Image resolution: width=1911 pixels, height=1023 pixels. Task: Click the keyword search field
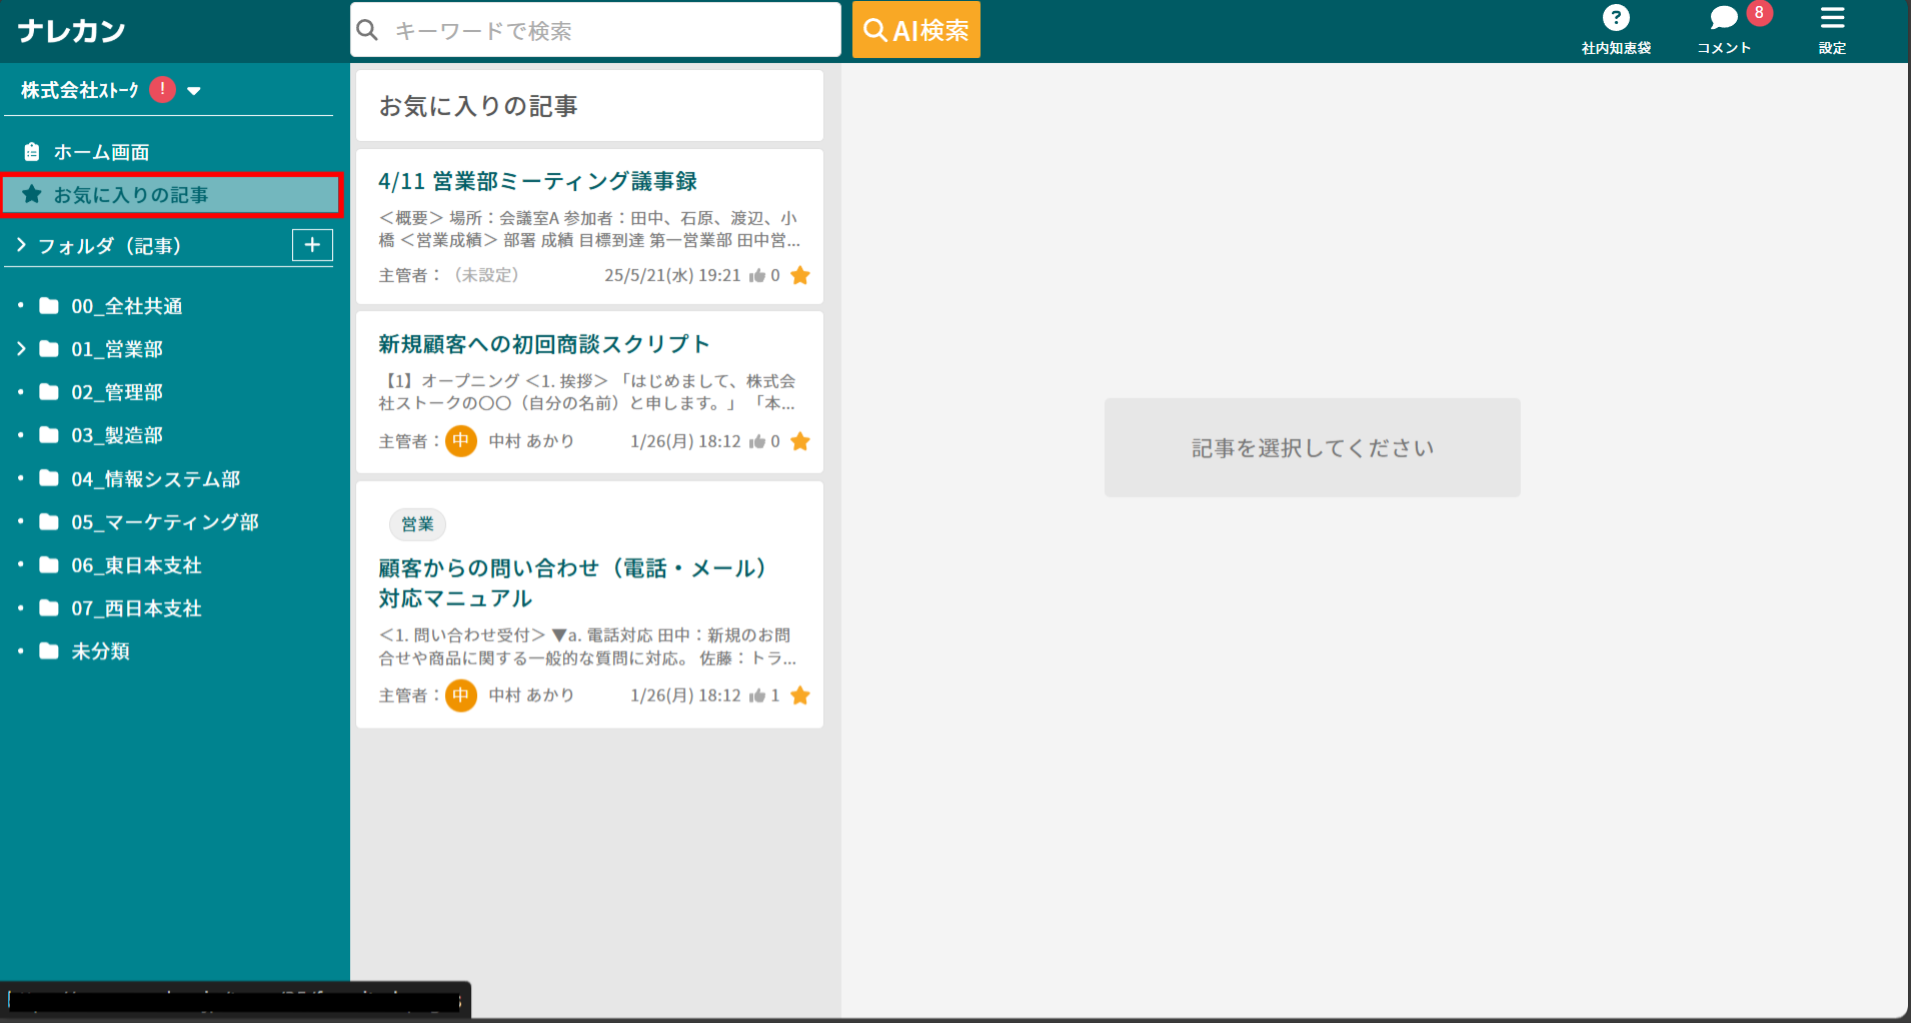594,29
